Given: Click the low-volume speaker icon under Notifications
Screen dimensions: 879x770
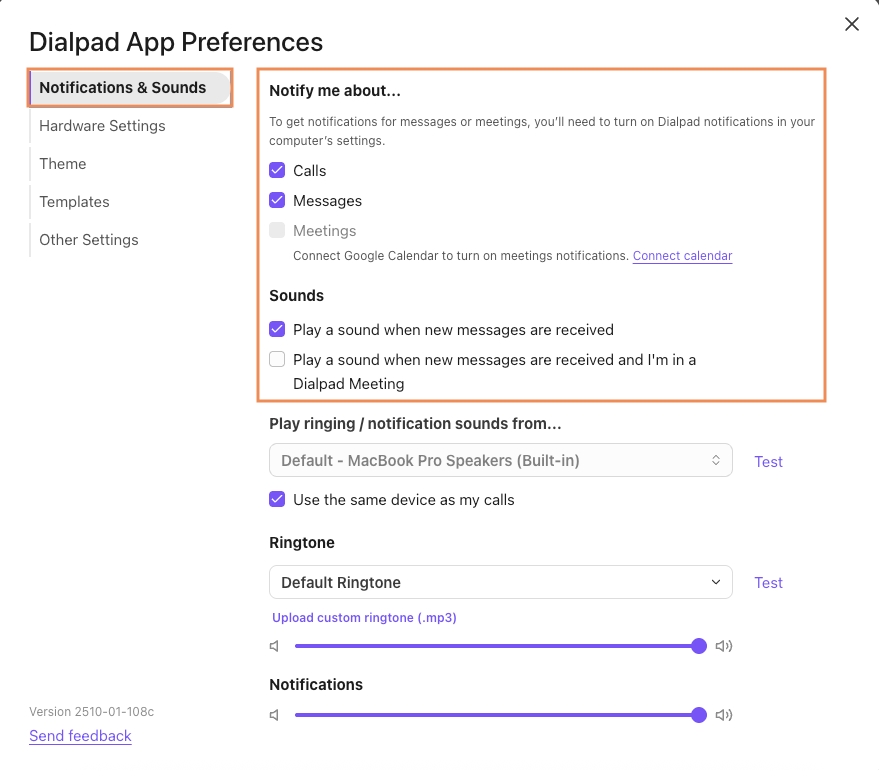Looking at the screenshot, I should pyautogui.click(x=274, y=715).
